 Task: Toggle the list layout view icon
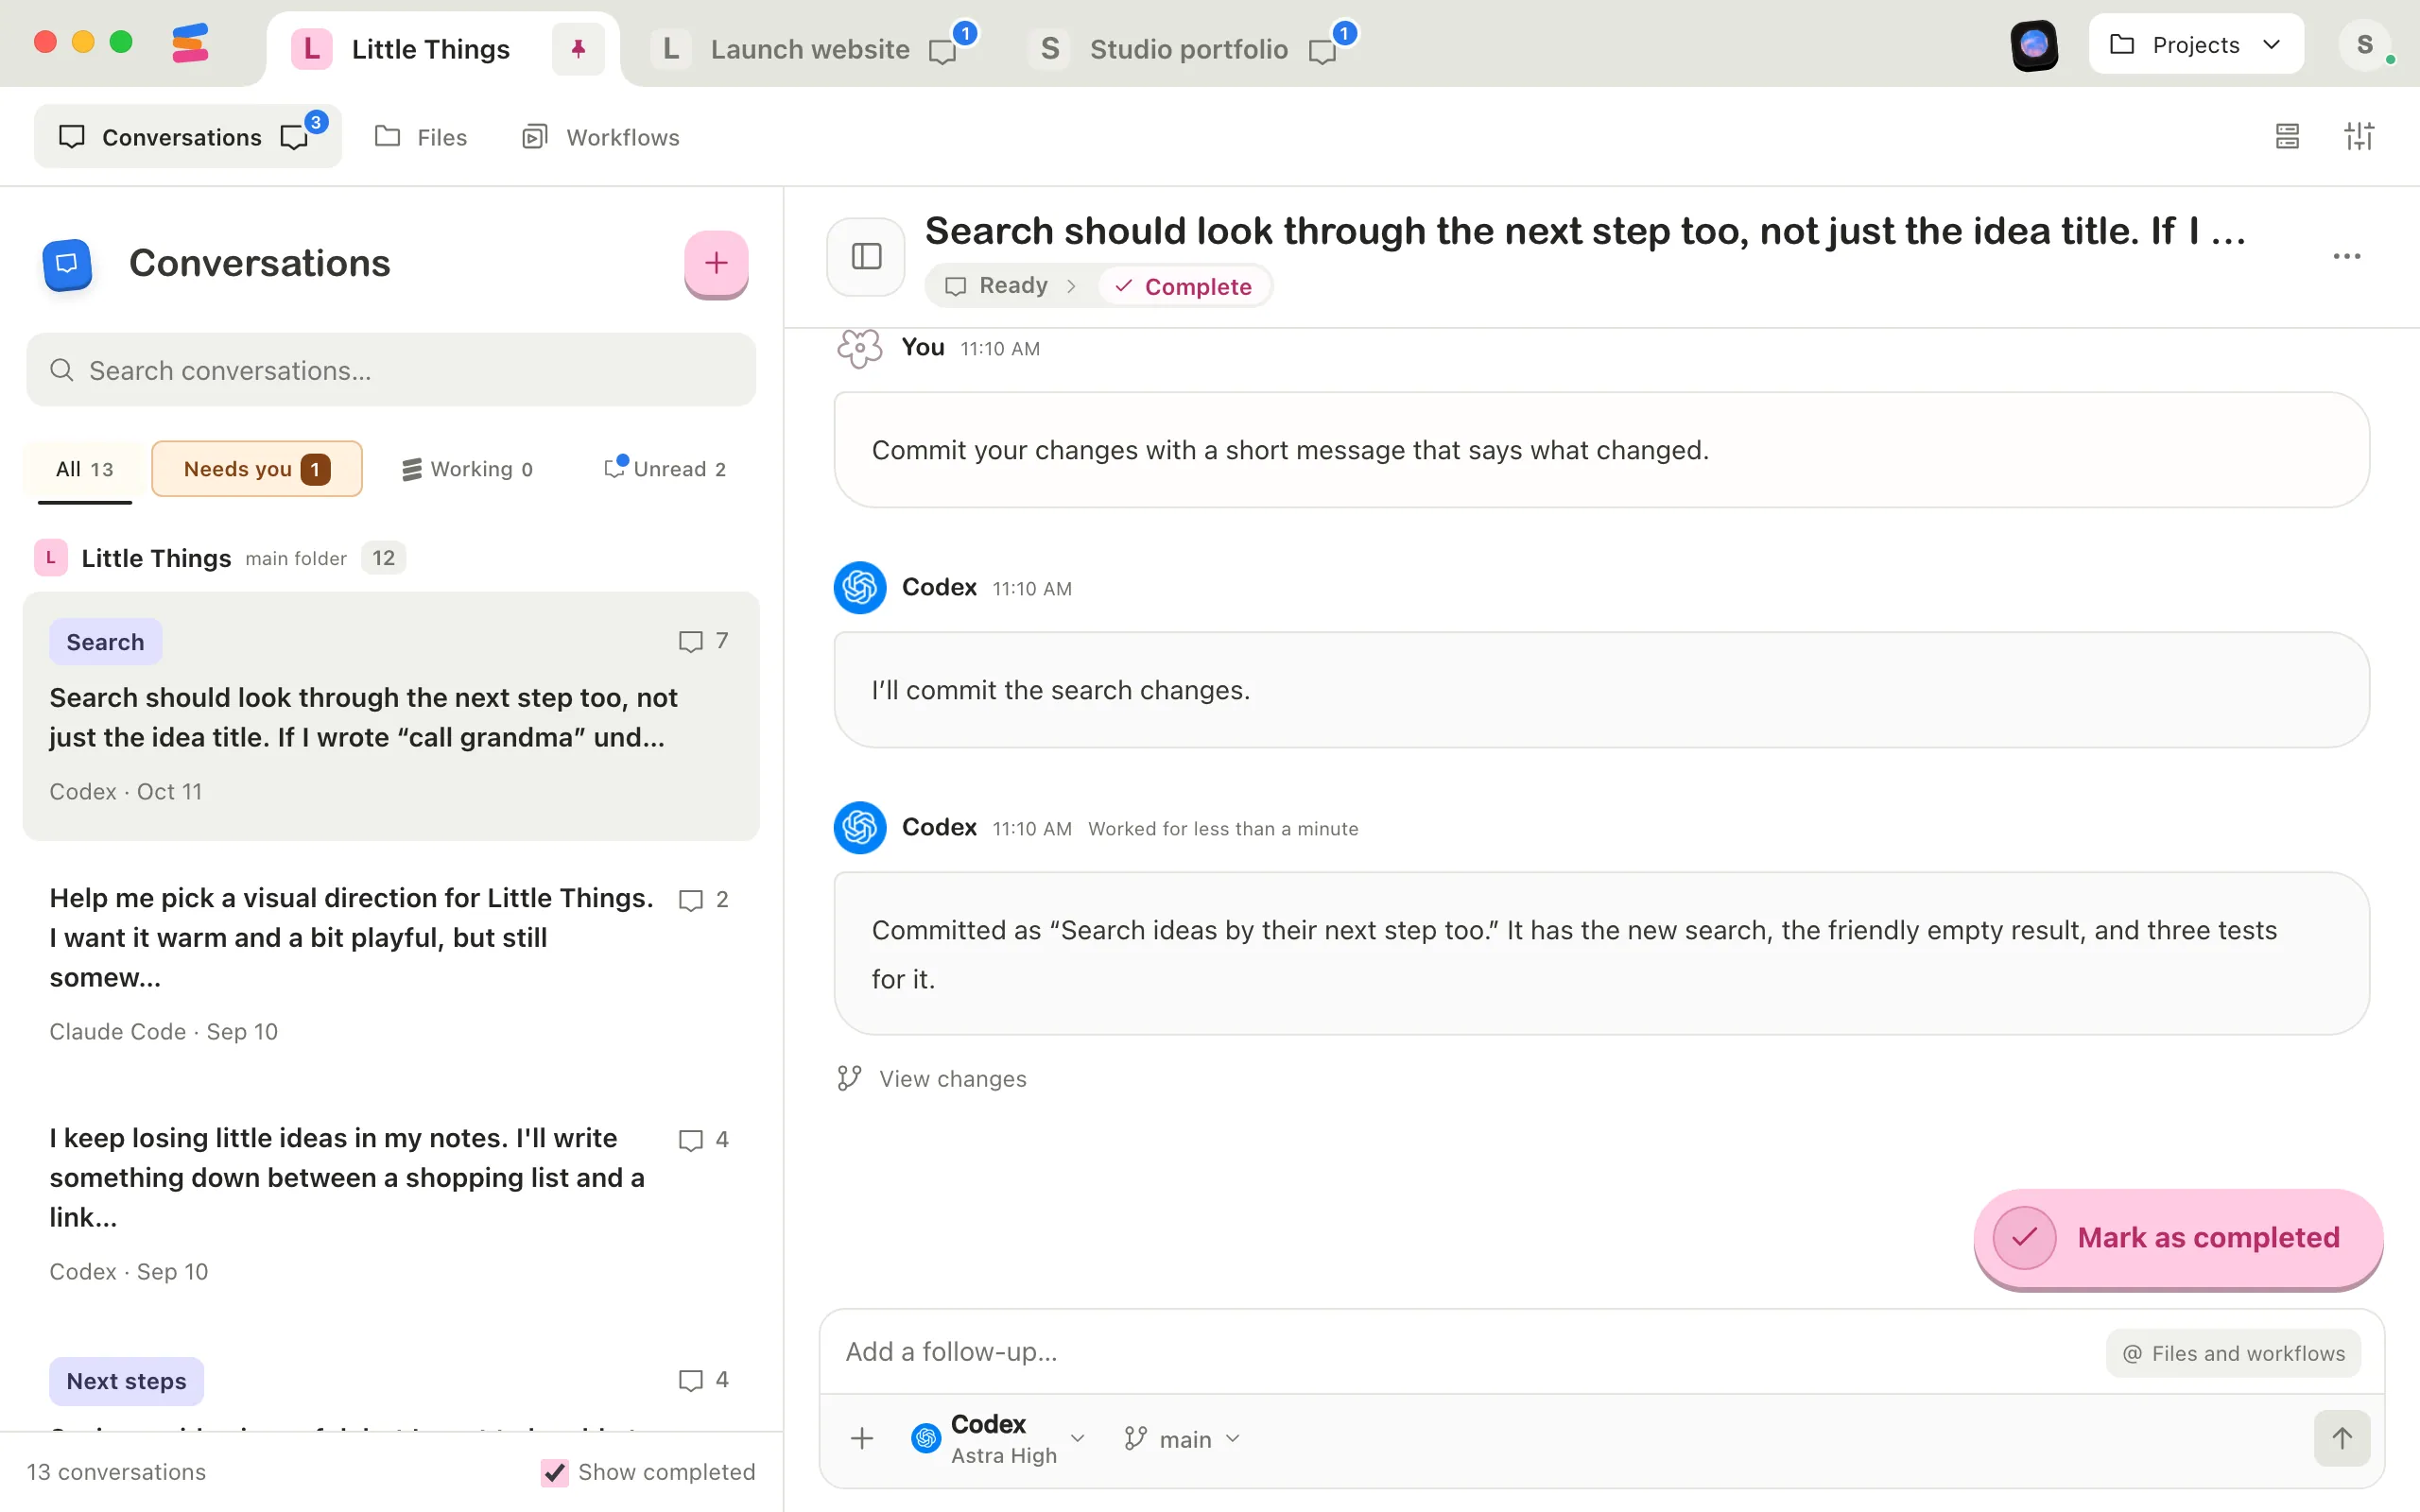click(x=2287, y=136)
